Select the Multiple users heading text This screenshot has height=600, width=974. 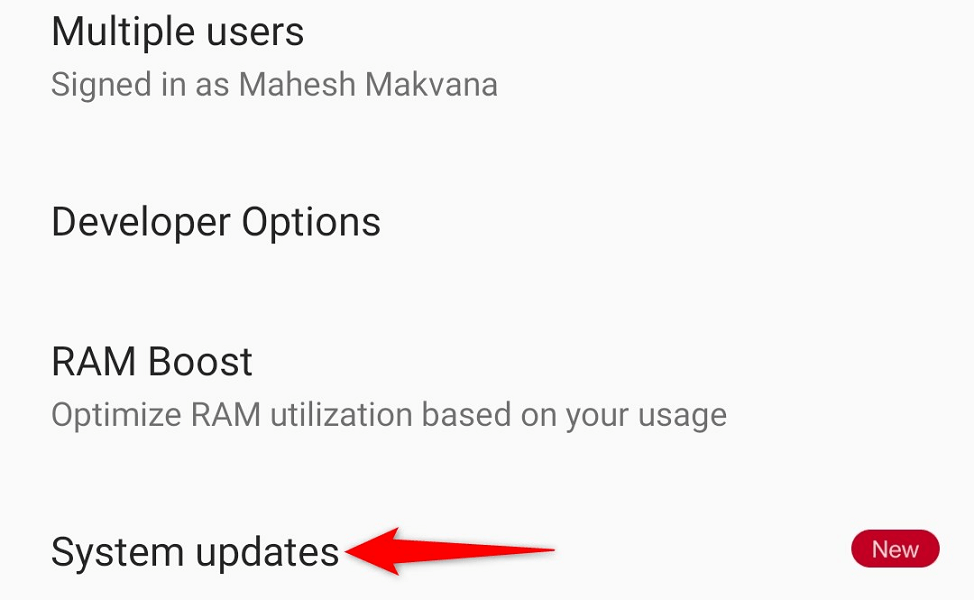point(178,31)
